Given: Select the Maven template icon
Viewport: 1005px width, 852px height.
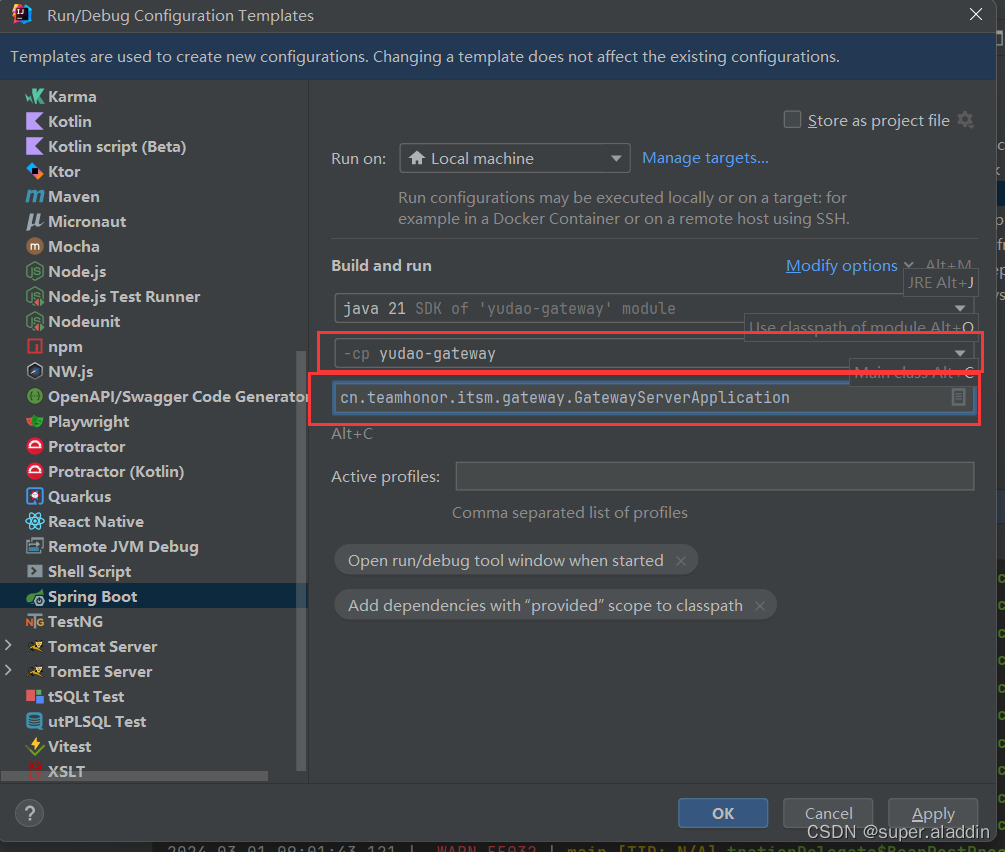Looking at the screenshot, I should (x=35, y=196).
